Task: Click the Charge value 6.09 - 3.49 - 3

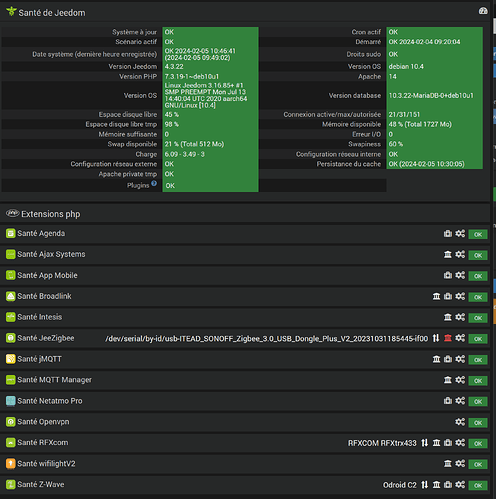Action: 185,154
